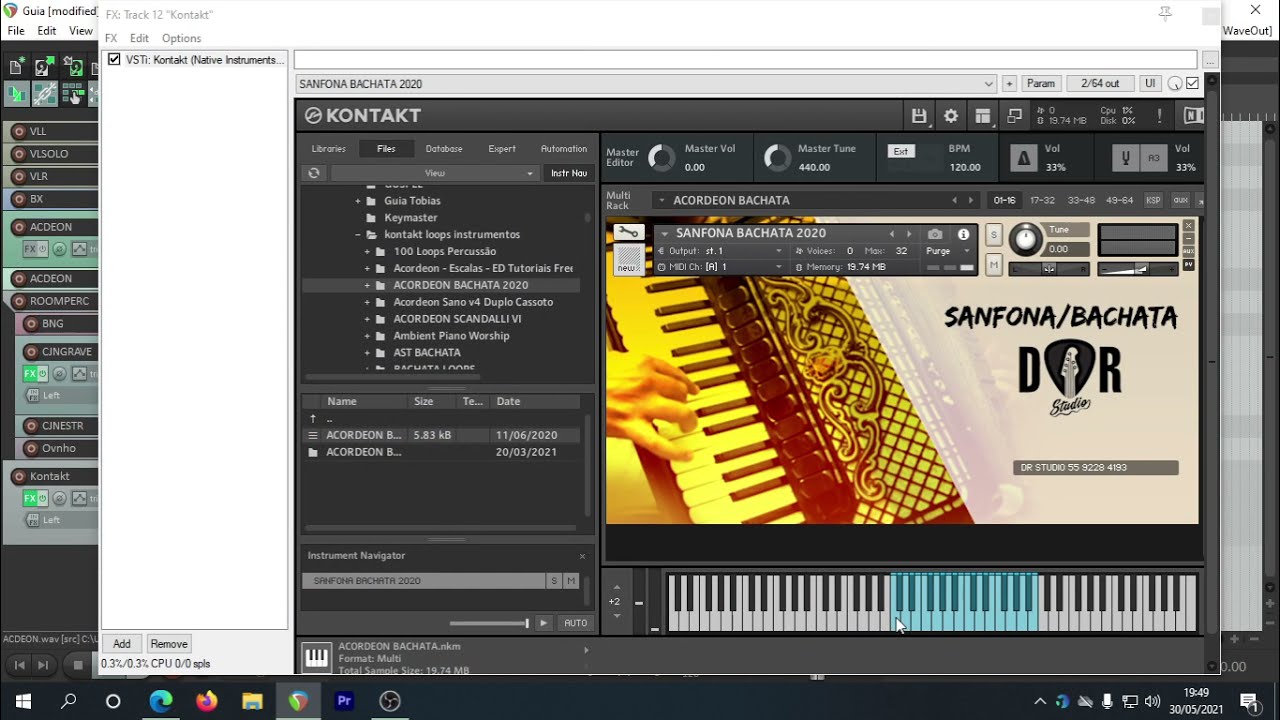This screenshot has height=720, width=1280.
Task: Switch to the Expert tab
Action: [x=502, y=149]
